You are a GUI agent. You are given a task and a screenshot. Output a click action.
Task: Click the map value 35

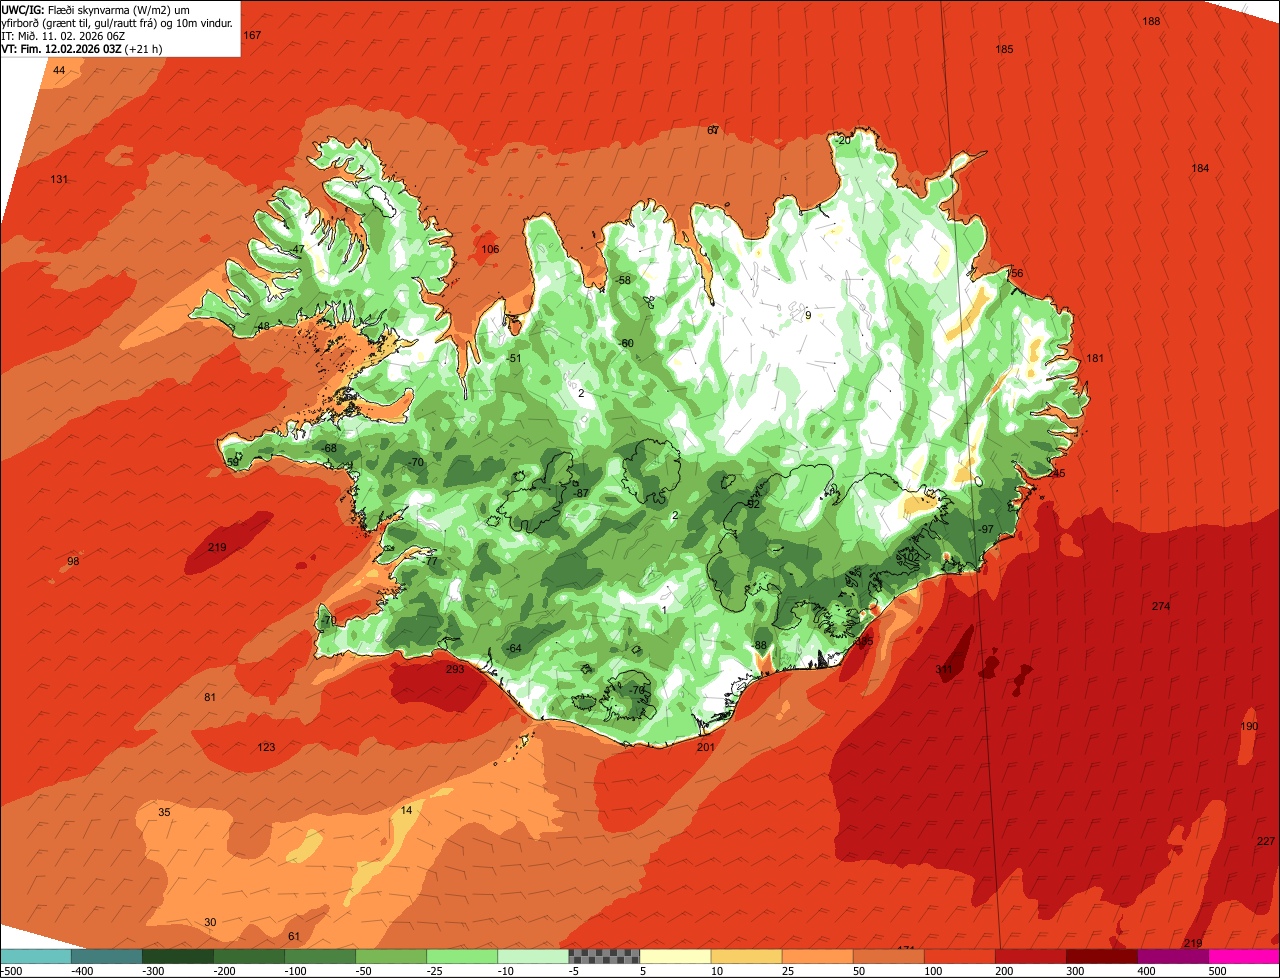click(164, 812)
